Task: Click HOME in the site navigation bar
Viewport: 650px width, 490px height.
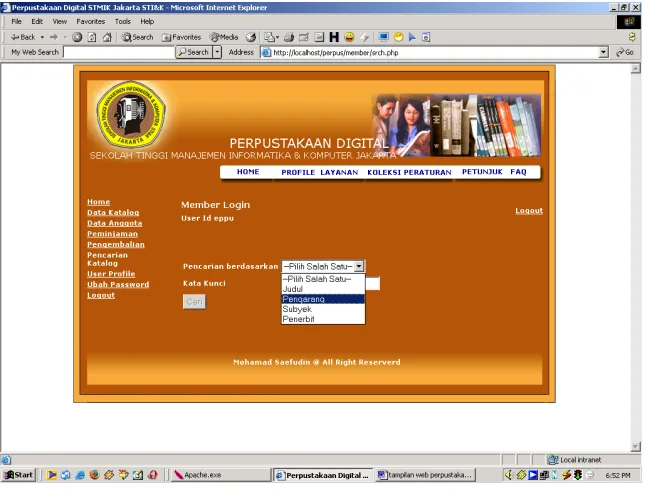Action: 248,172
